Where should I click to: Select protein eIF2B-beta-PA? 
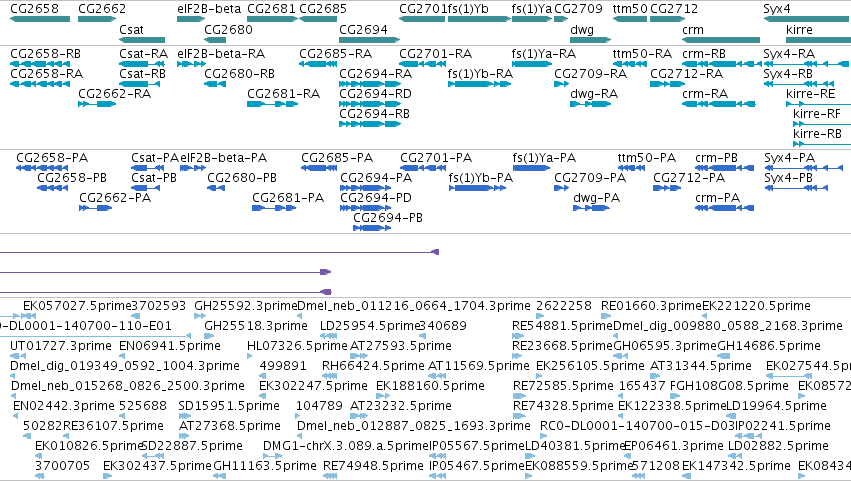[193, 168]
